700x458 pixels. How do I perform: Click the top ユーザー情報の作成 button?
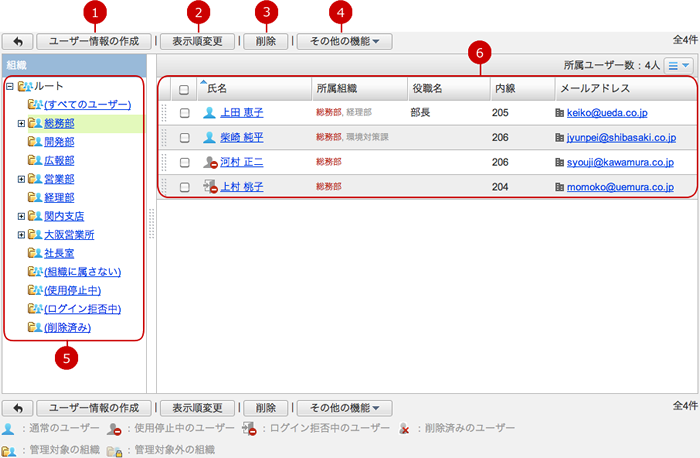[94, 42]
